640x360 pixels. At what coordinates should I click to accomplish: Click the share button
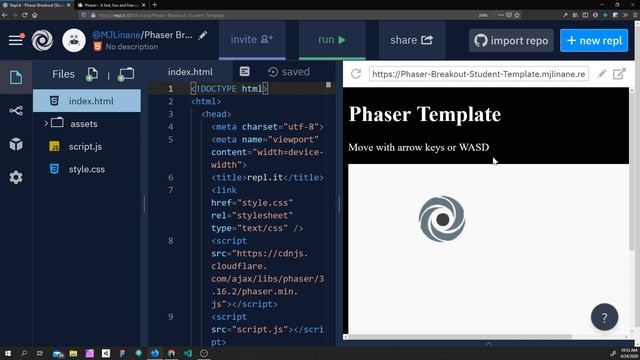point(411,40)
